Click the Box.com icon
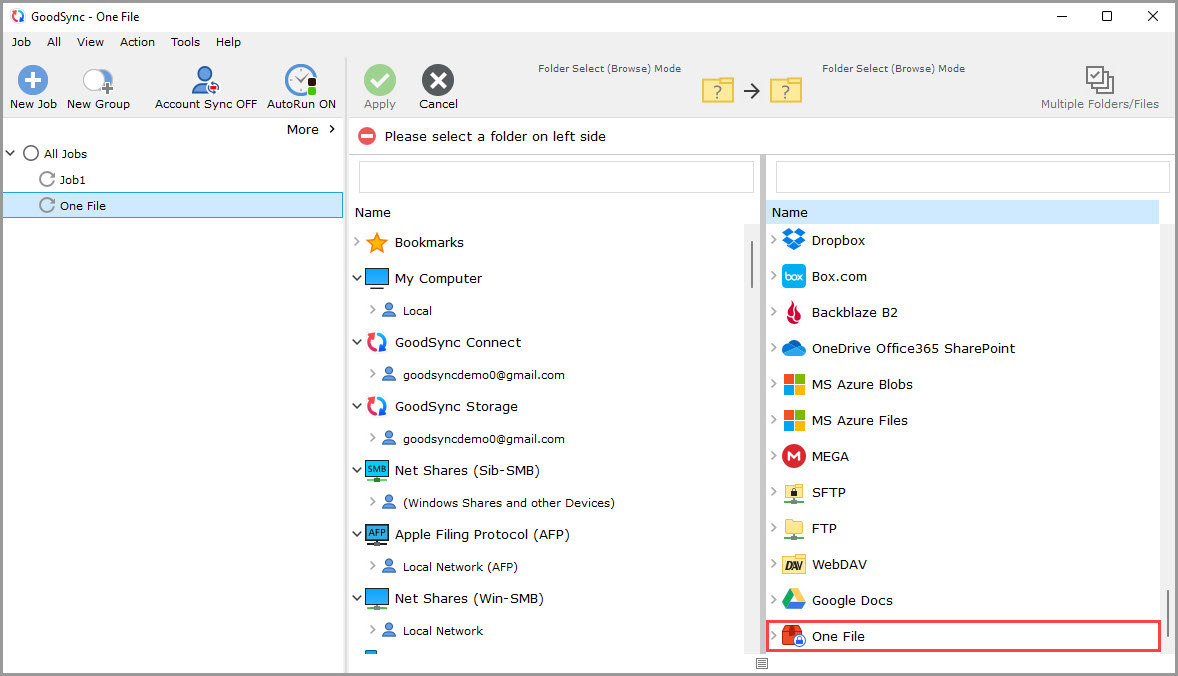The image size is (1178, 676). coord(793,276)
